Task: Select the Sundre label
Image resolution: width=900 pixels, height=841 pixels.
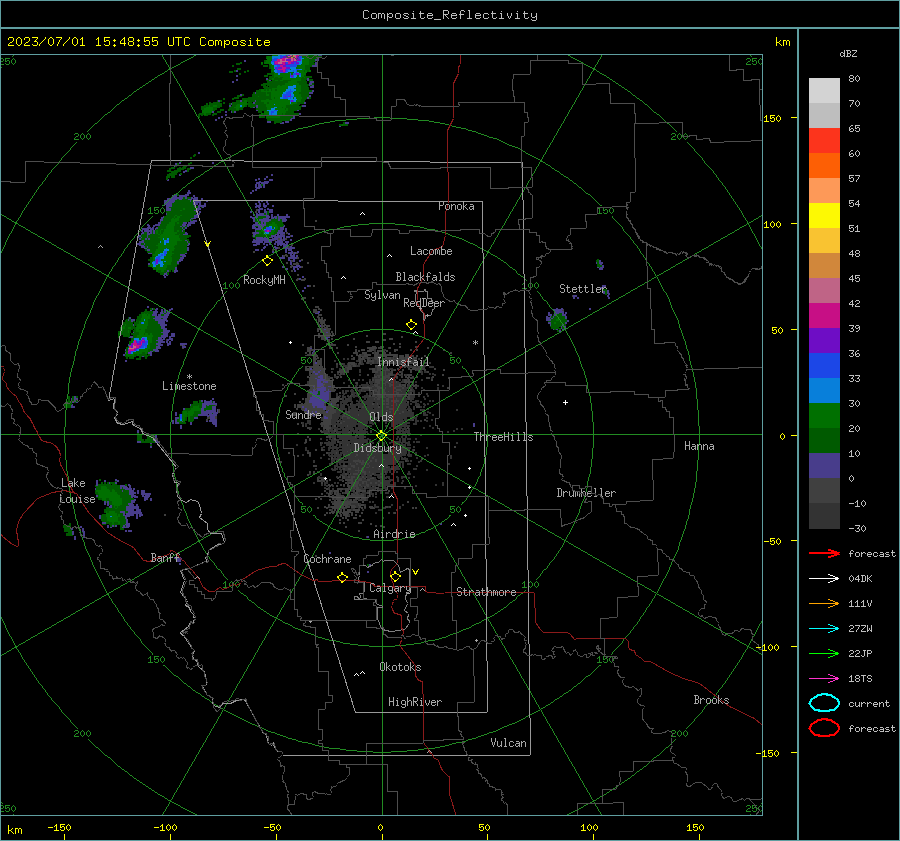Action: [303, 414]
